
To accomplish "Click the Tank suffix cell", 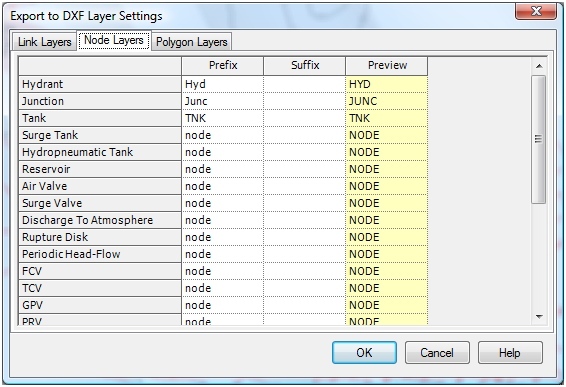I will [x=305, y=118].
